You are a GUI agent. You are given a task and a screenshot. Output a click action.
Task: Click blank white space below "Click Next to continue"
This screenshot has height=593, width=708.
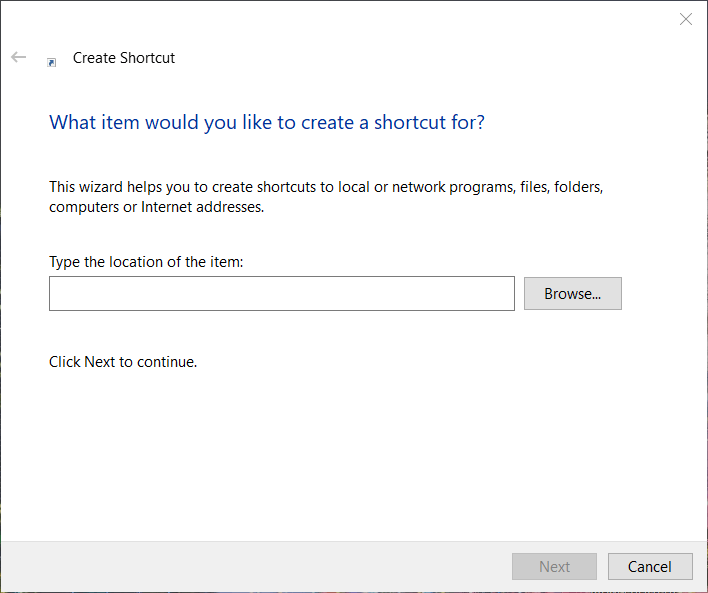point(300,450)
